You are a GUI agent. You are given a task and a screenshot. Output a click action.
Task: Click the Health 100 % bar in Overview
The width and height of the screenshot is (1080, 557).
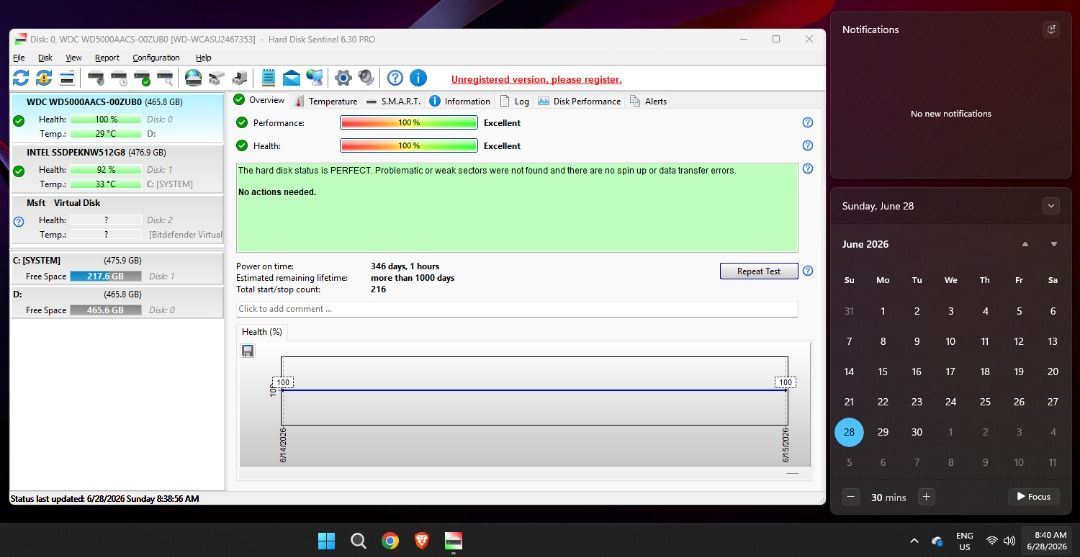click(408, 145)
